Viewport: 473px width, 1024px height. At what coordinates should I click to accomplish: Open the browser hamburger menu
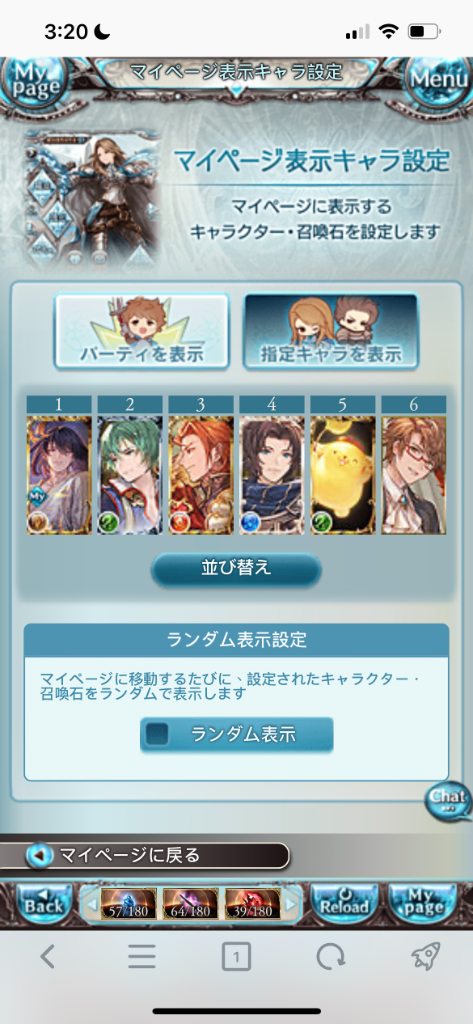(142, 957)
